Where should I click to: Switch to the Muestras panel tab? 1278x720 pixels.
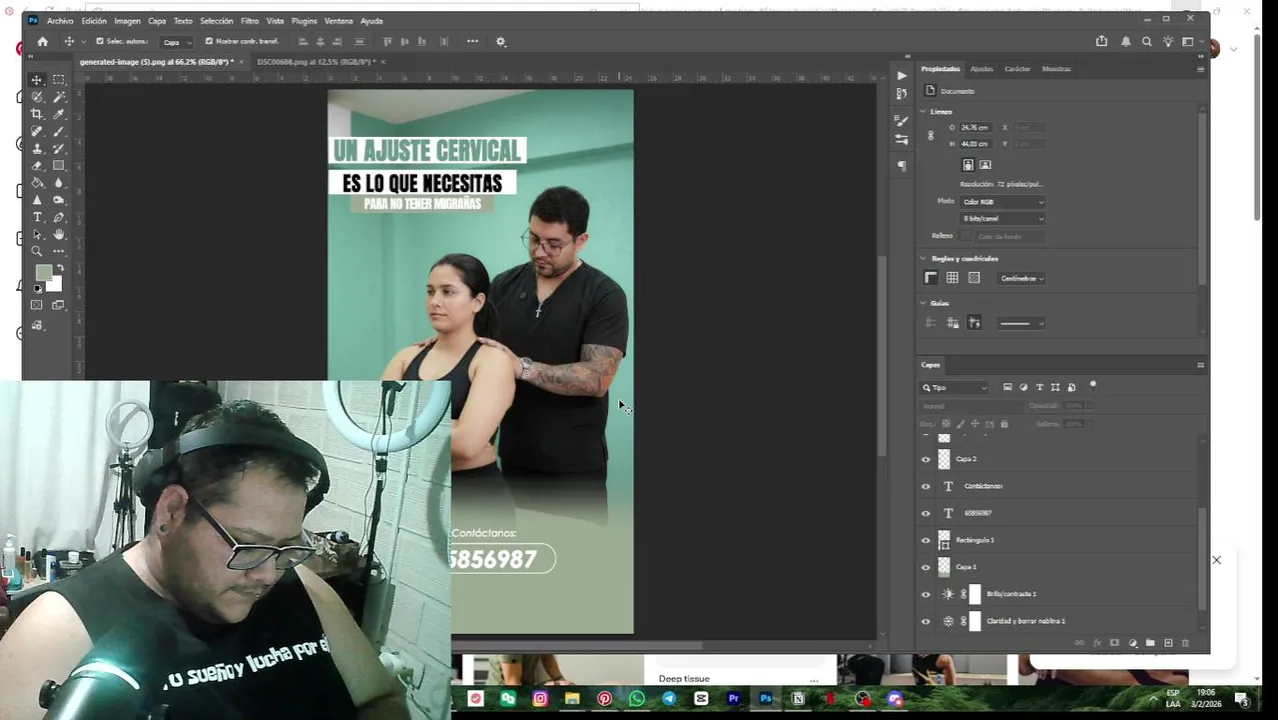pyautogui.click(x=1056, y=69)
